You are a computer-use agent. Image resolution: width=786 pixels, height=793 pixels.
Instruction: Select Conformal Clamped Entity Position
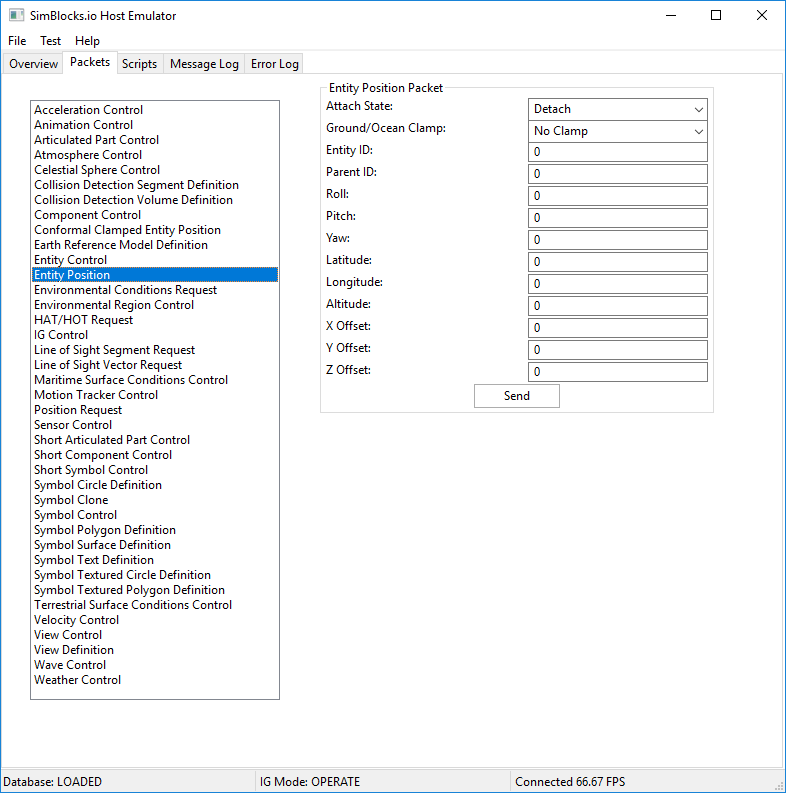[155, 230]
